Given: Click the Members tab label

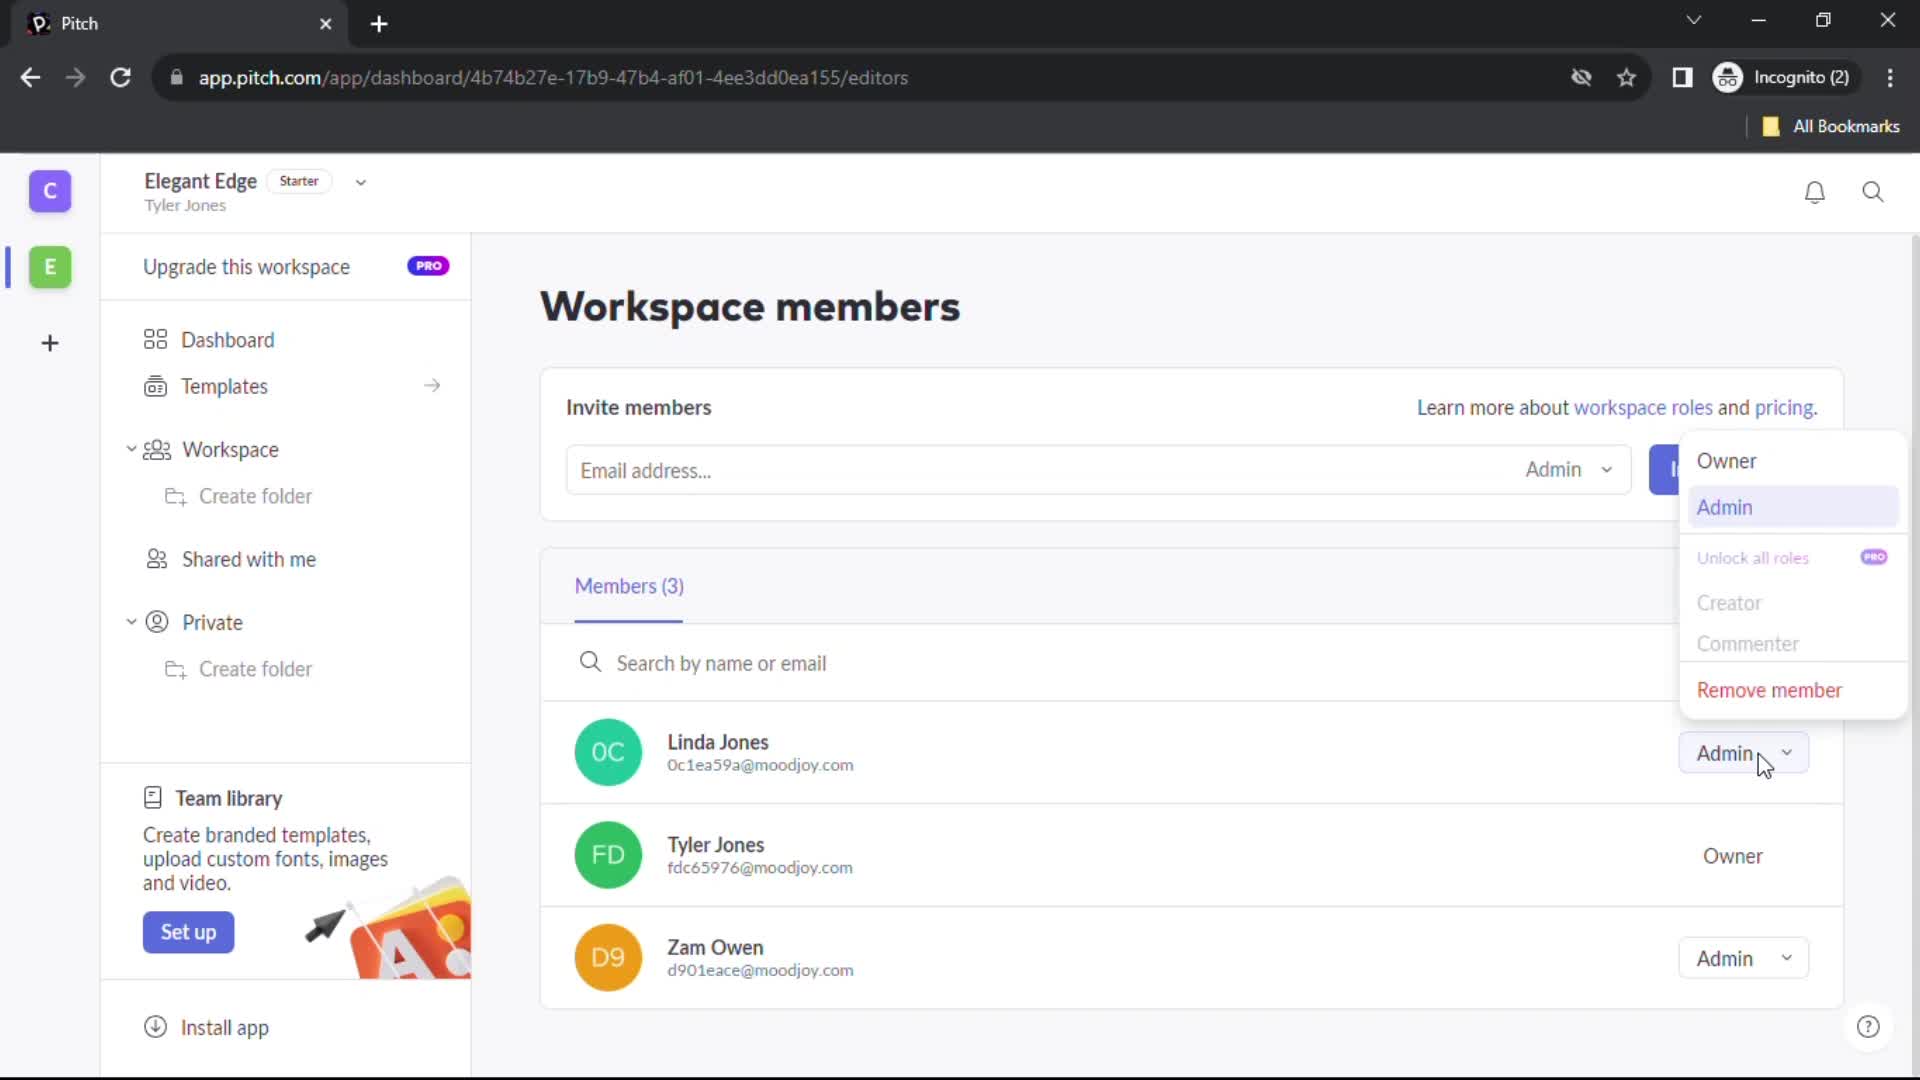Looking at the screenshot, I should click(x=628, y=584).
